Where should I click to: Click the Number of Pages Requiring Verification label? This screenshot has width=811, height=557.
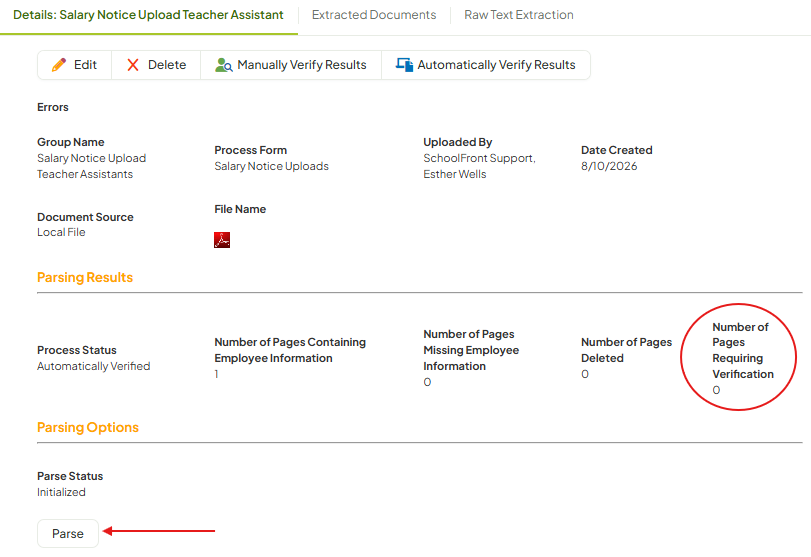pos(743,351)
